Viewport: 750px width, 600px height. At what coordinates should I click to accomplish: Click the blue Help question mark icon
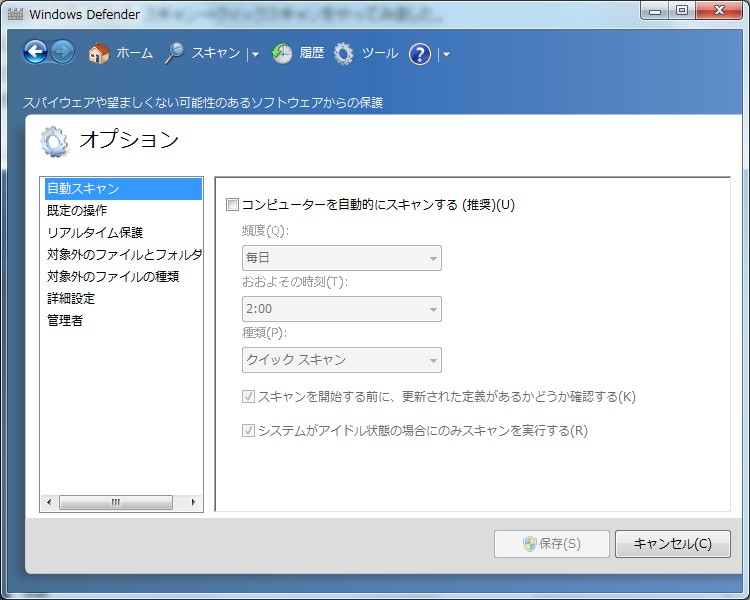pos(420,54)
